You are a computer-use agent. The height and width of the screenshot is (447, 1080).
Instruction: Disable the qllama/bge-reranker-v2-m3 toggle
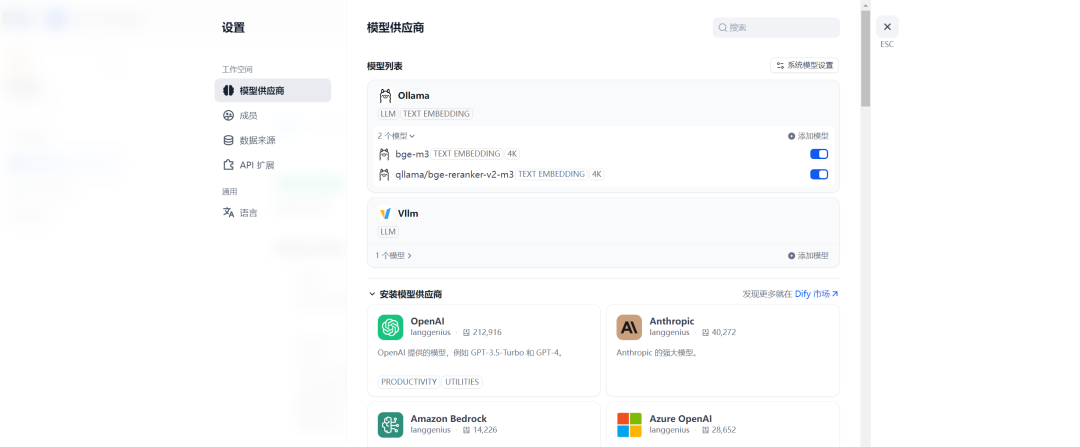[819, 174]
